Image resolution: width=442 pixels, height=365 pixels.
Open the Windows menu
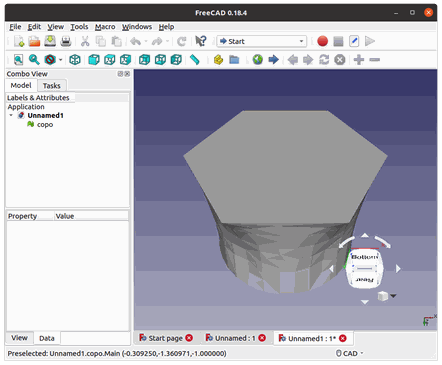click(137, 27)
